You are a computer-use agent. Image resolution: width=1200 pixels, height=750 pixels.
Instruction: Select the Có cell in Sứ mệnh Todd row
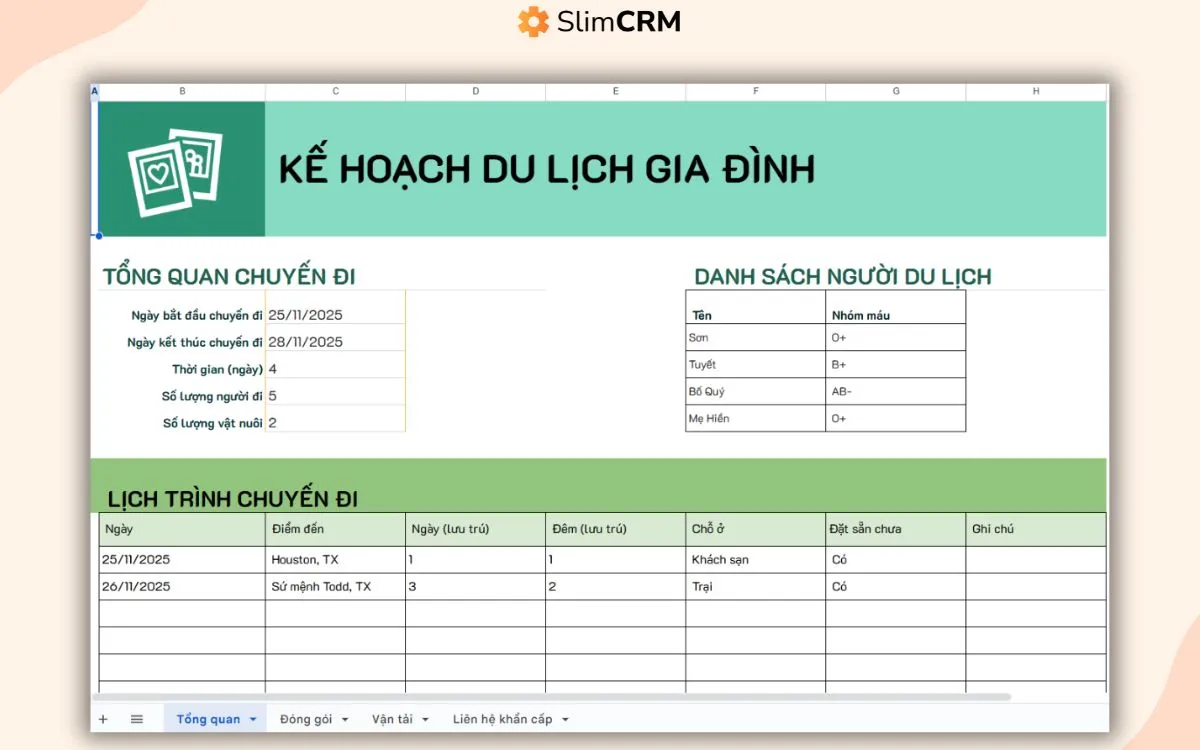(x=895, y=586)
